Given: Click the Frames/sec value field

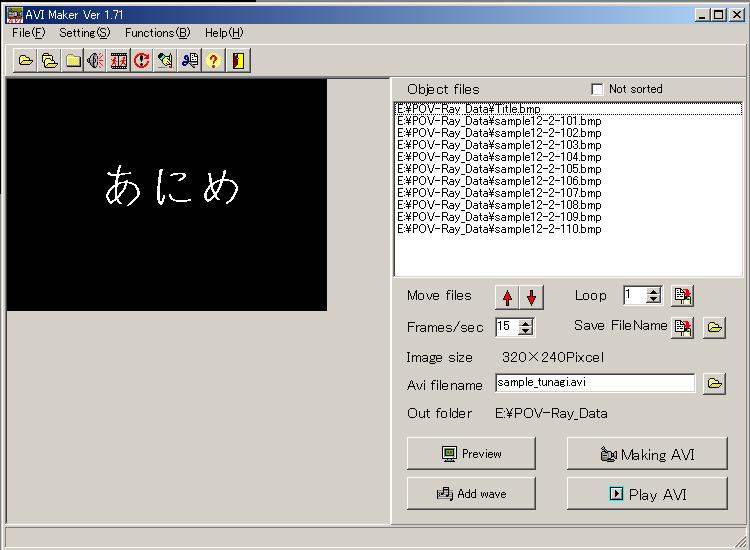Looking at the screenshot, I should click(x=507, y=327).
